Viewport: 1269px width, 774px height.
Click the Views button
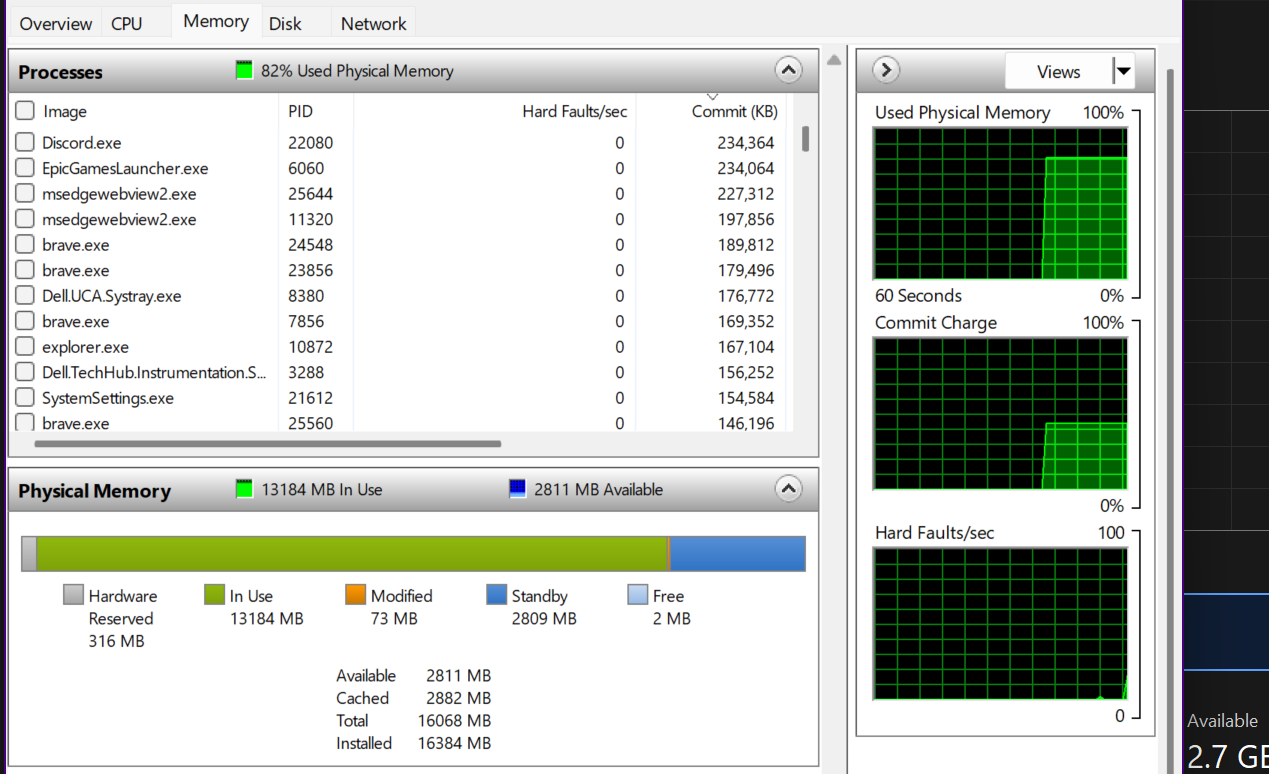coord(1058,71)
